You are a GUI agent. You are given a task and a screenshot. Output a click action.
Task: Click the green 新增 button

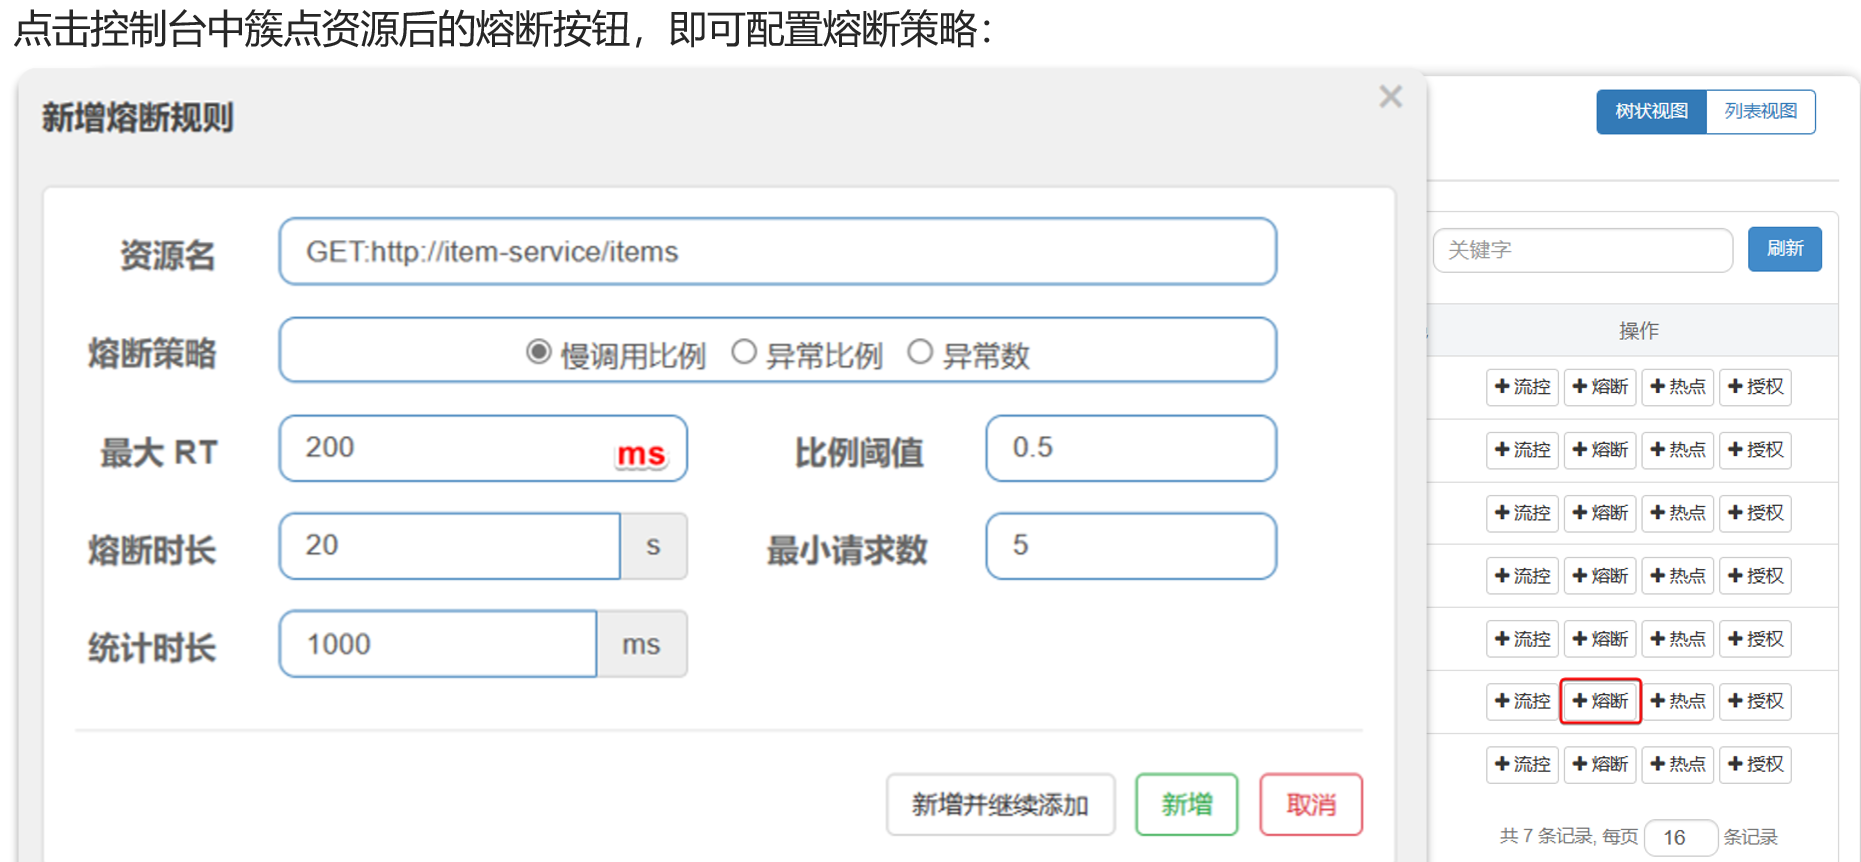point(1187,804)
